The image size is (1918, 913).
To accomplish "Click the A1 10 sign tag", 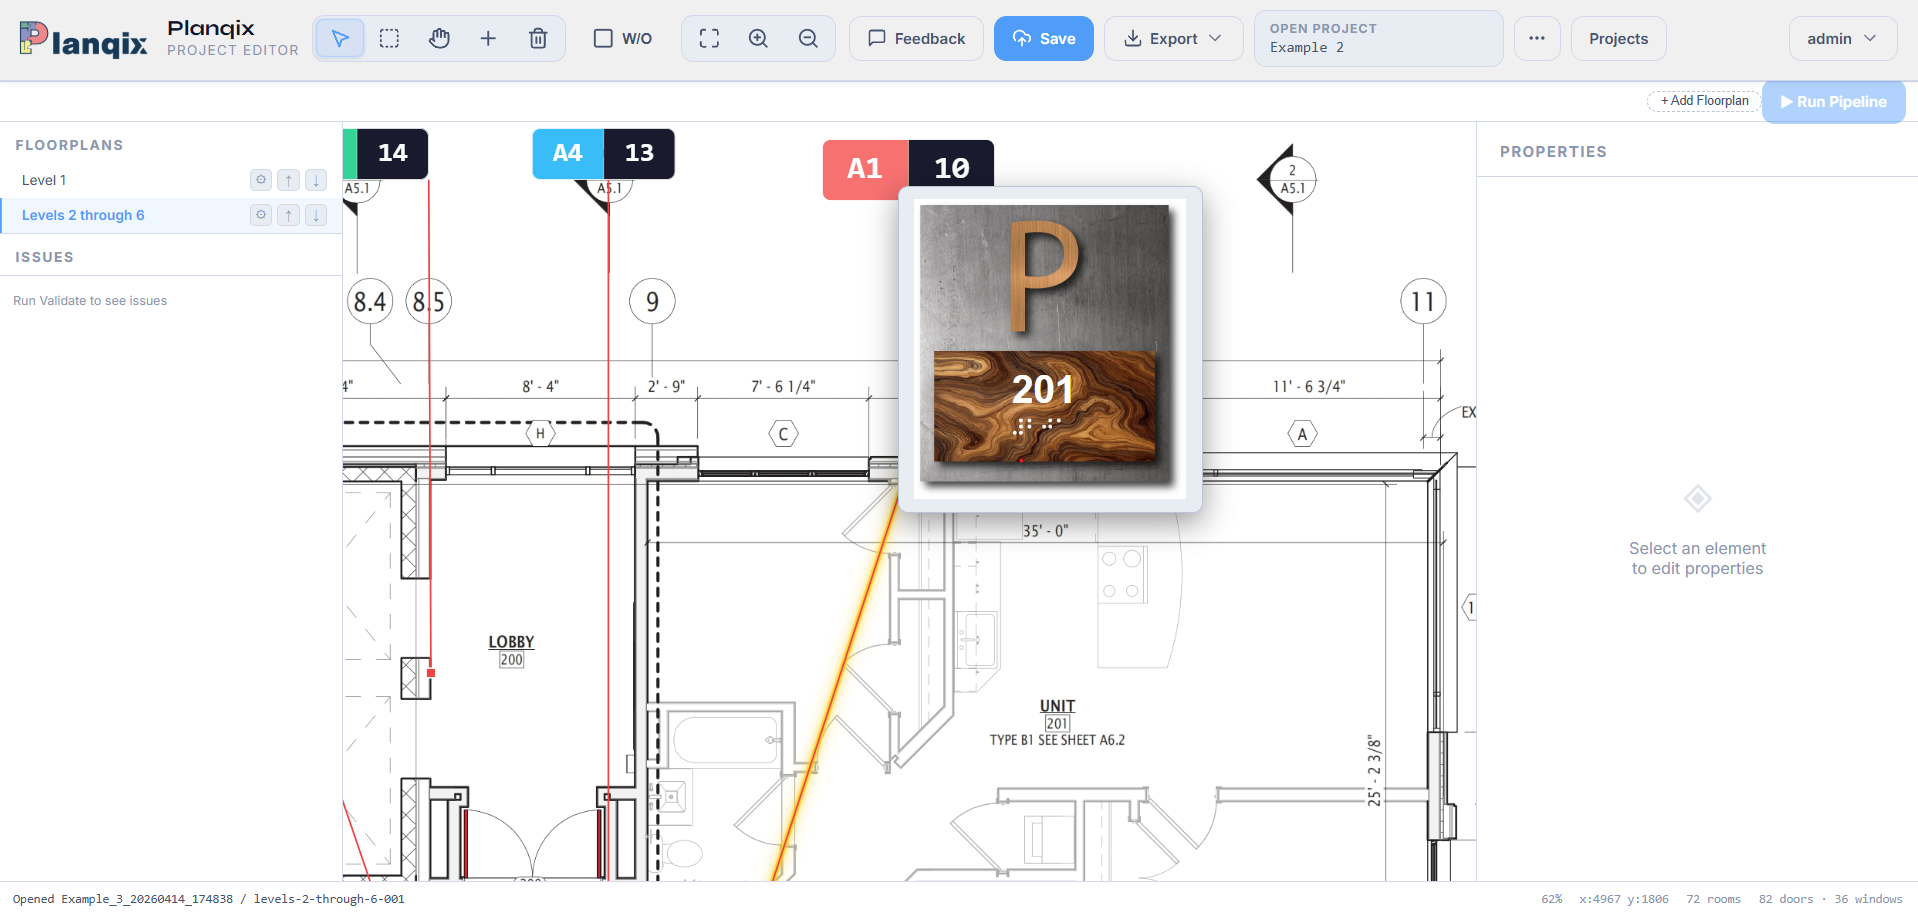I will click(x=908, y=168).
